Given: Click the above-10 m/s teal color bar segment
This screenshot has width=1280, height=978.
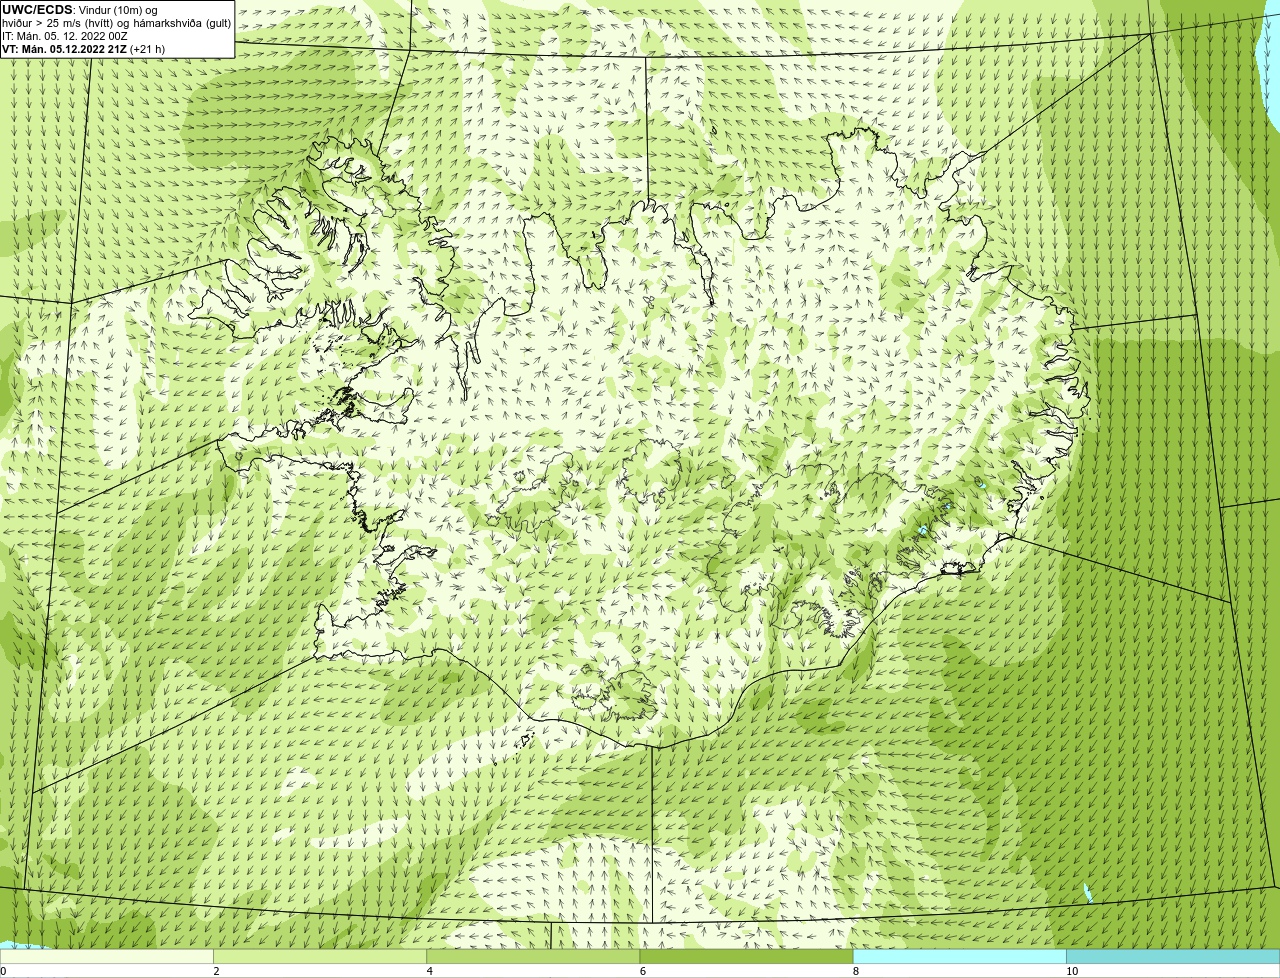Looking at the screenshot, I should pyautogui.click(x=1173, y=956).
